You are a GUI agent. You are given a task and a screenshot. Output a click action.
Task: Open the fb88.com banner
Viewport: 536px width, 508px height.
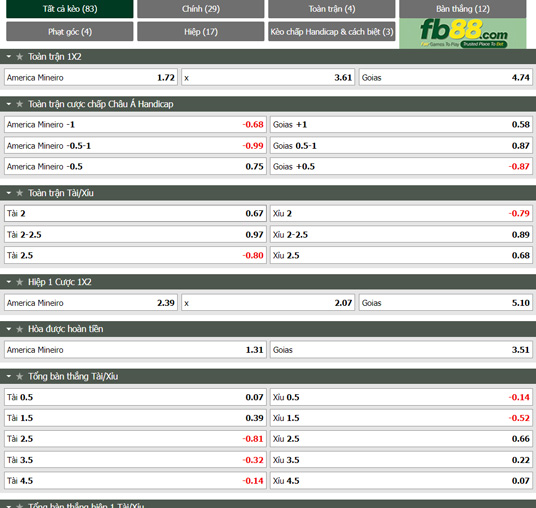click(x=463, y=34)
